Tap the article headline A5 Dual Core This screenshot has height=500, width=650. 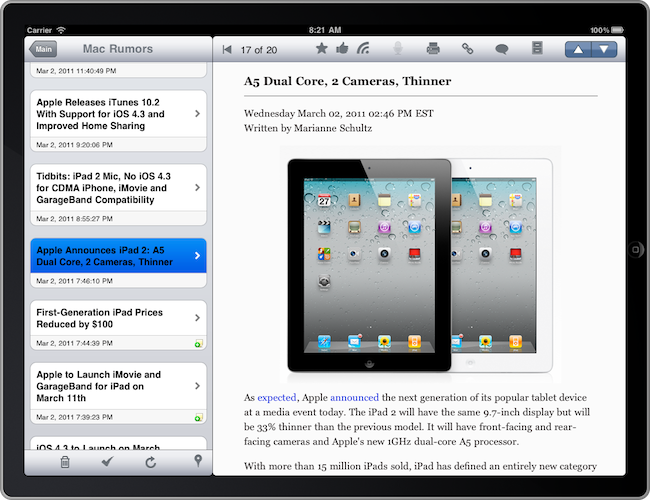click(x=347, y=81)
